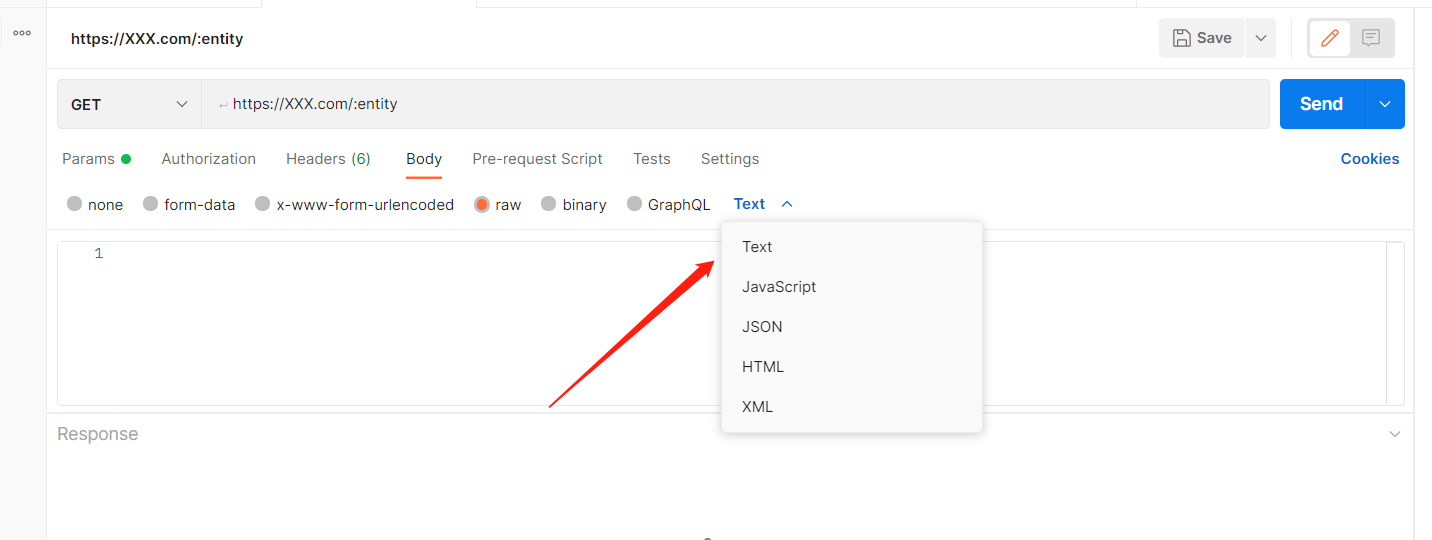Switch to the pencil edit mode icon
1432x540 pixels.
pyautogui.click(x=1330, y=38)
